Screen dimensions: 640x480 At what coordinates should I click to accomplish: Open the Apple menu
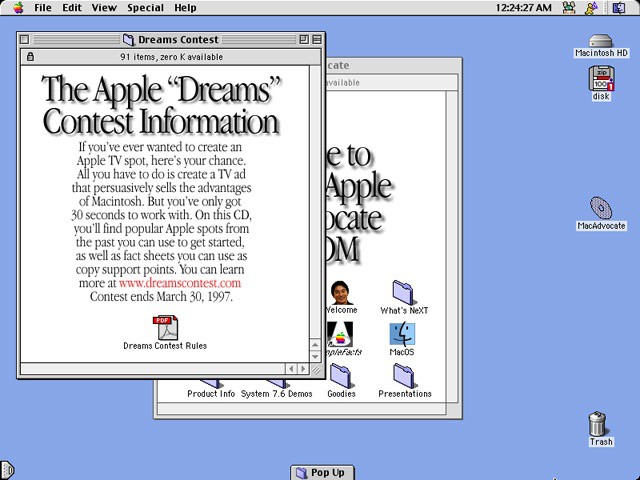click(x=17, y=8)
